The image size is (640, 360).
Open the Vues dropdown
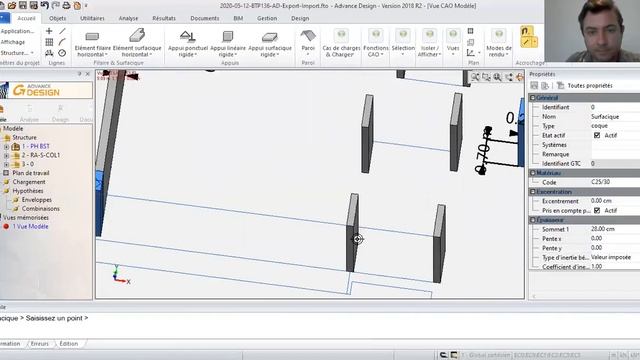pyautogui.click(x=453, y=51)
